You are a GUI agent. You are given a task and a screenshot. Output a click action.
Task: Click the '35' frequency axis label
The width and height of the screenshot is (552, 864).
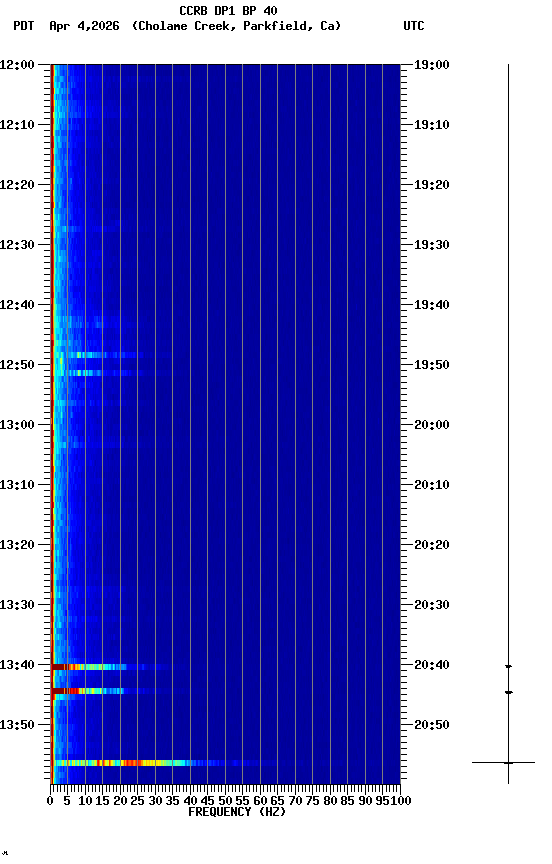coord(172,801)
